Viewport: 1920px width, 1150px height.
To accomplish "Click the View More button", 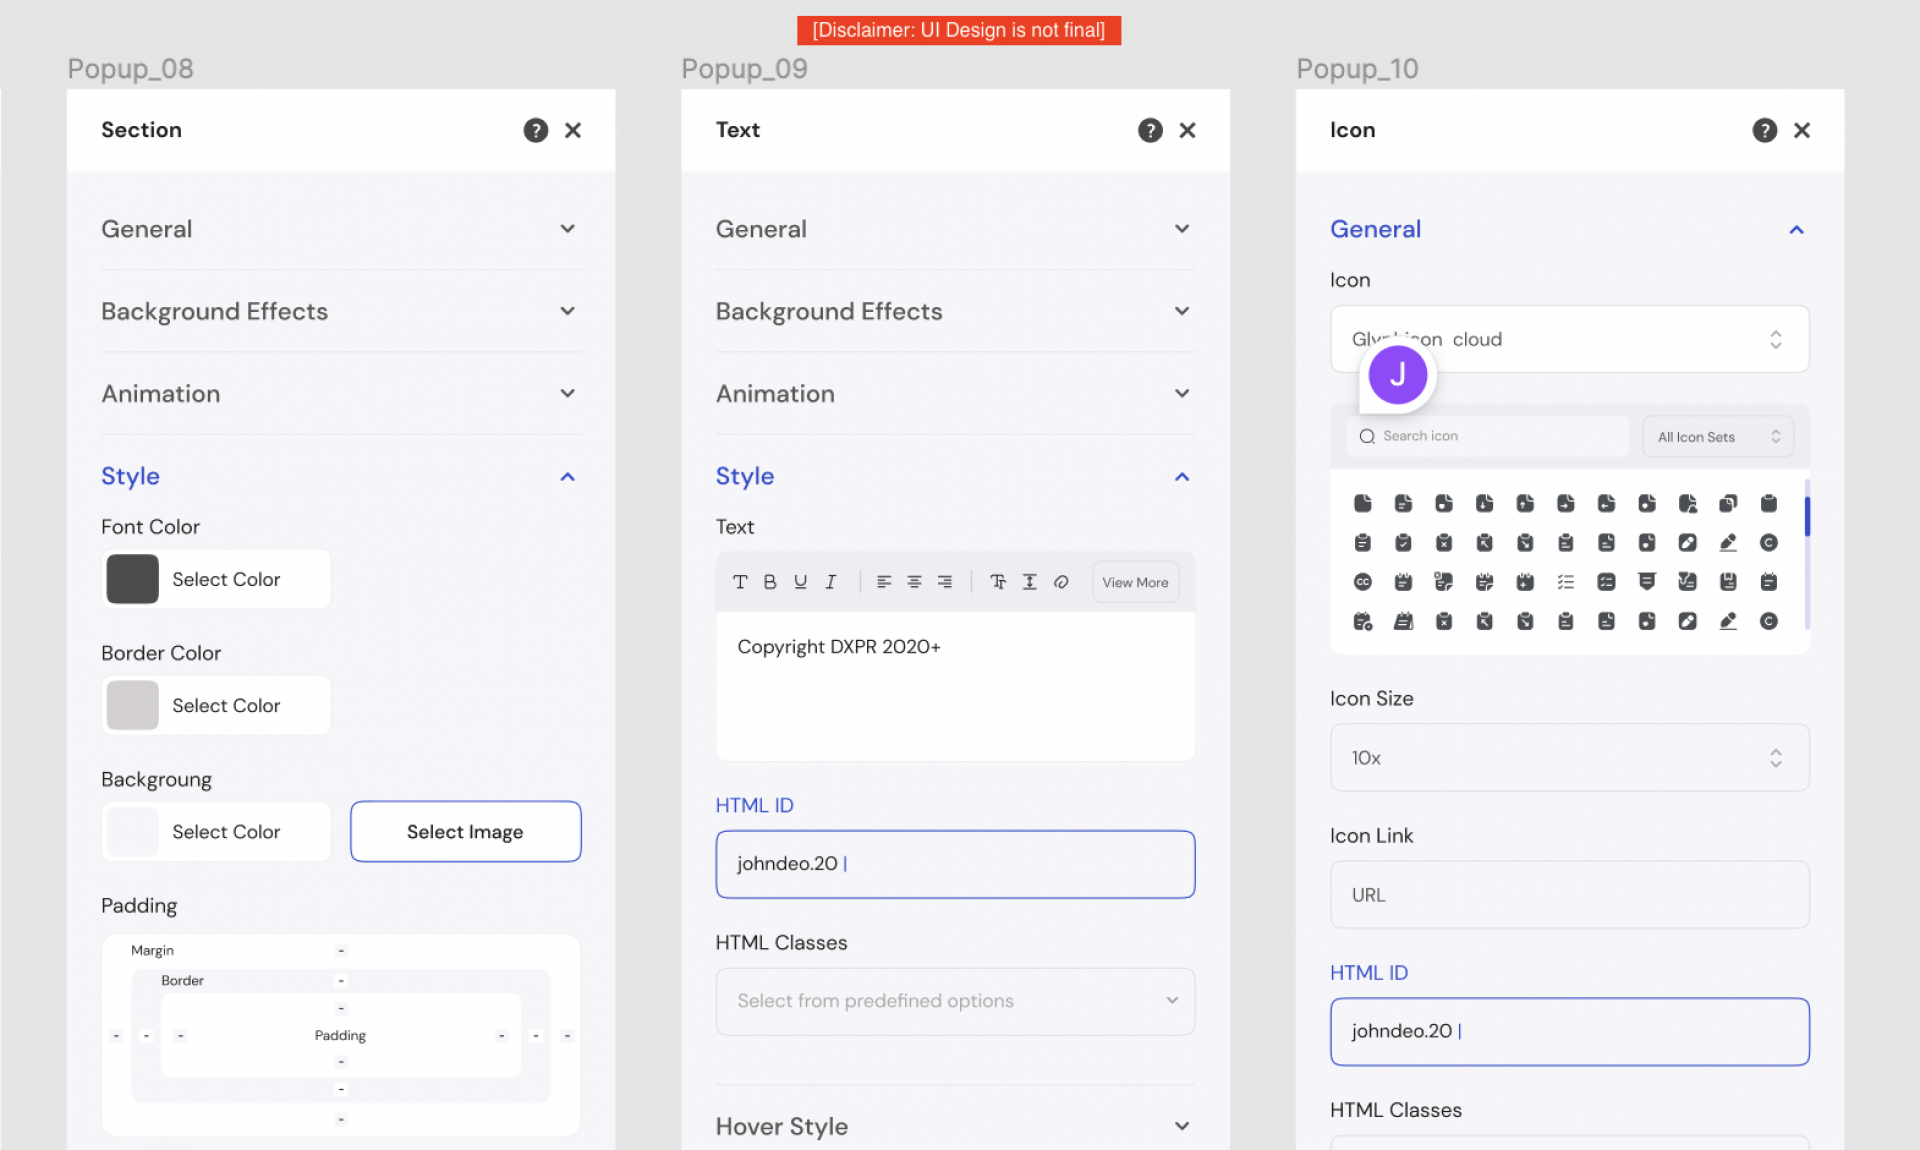I will point(1135,582).
